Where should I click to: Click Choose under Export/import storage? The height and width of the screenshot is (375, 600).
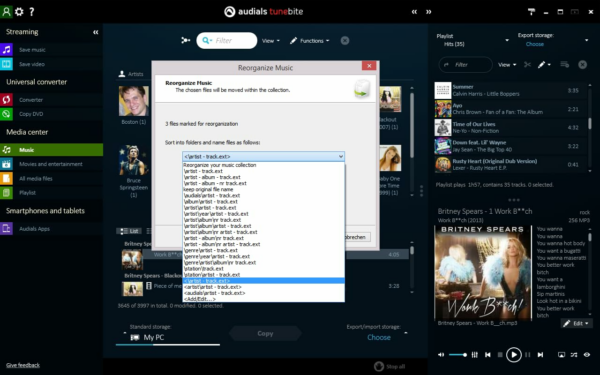tap(379, 337)
